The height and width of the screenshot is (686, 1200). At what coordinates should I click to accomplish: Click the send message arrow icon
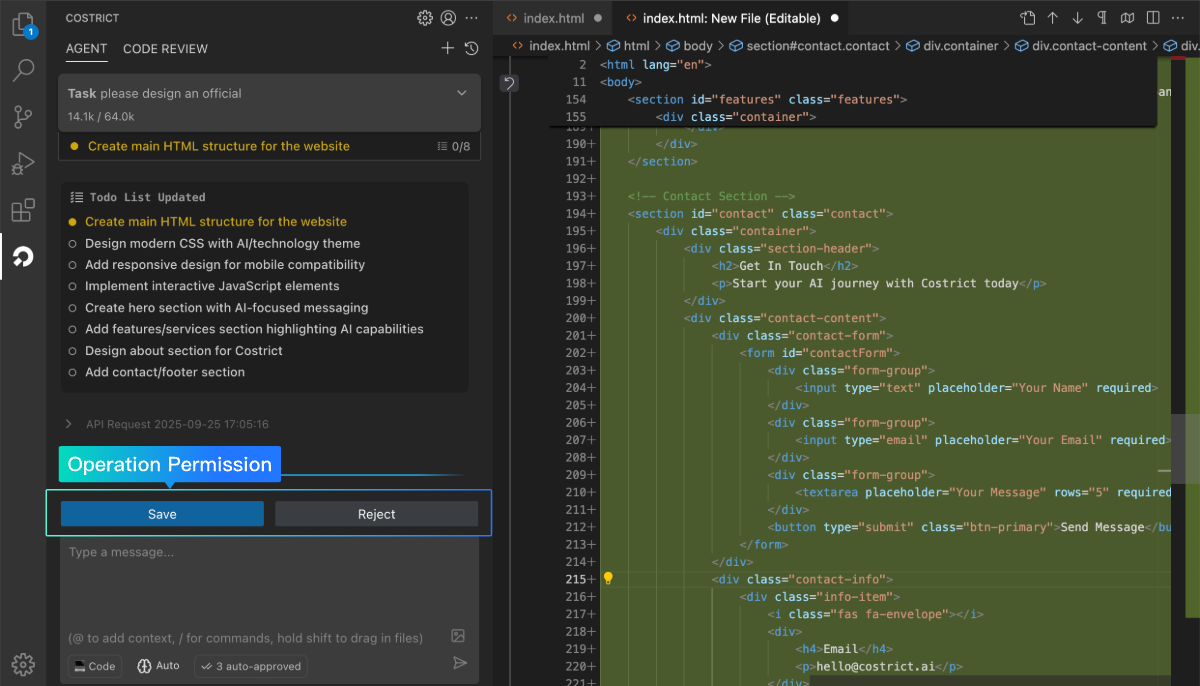[x=460, y=663]
